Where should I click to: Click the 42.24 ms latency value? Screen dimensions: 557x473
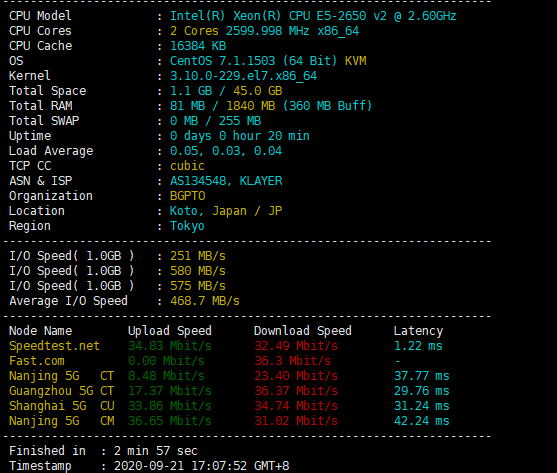pyautogui.click(x=422, y=421)
